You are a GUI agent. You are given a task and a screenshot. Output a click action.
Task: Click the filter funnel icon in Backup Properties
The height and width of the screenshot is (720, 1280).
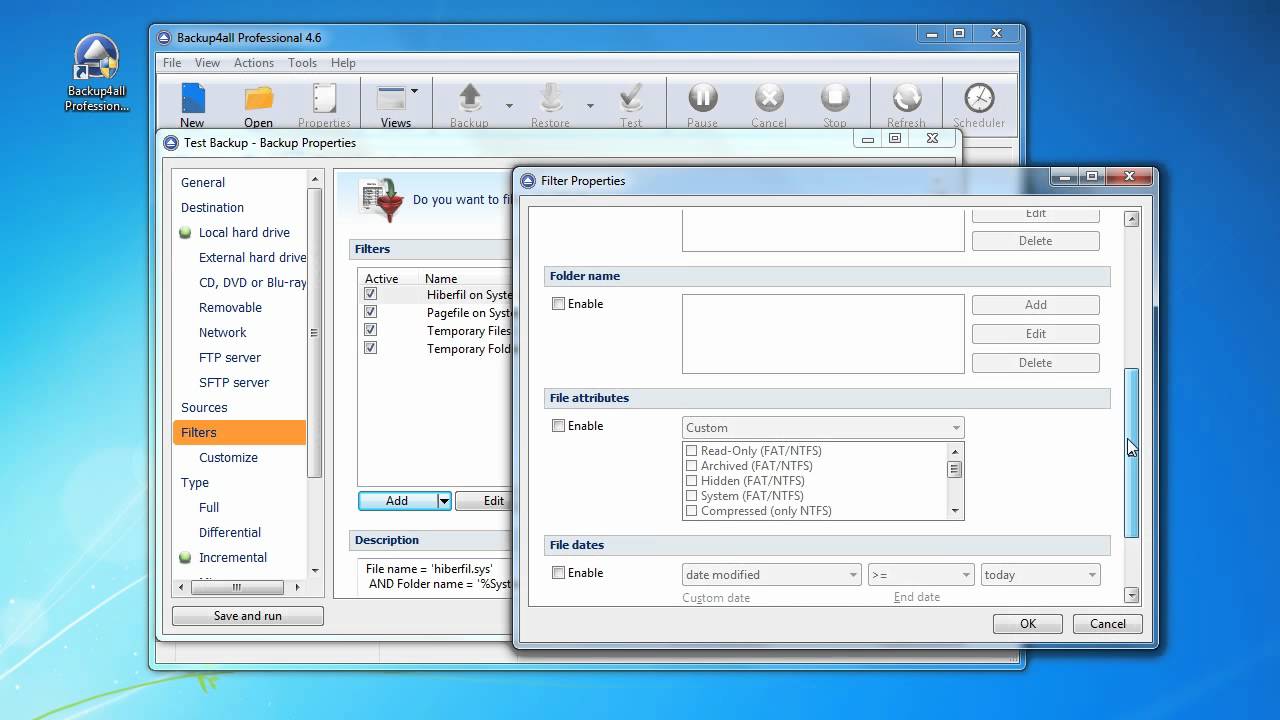pyautogui.click(x=382, y=199)
